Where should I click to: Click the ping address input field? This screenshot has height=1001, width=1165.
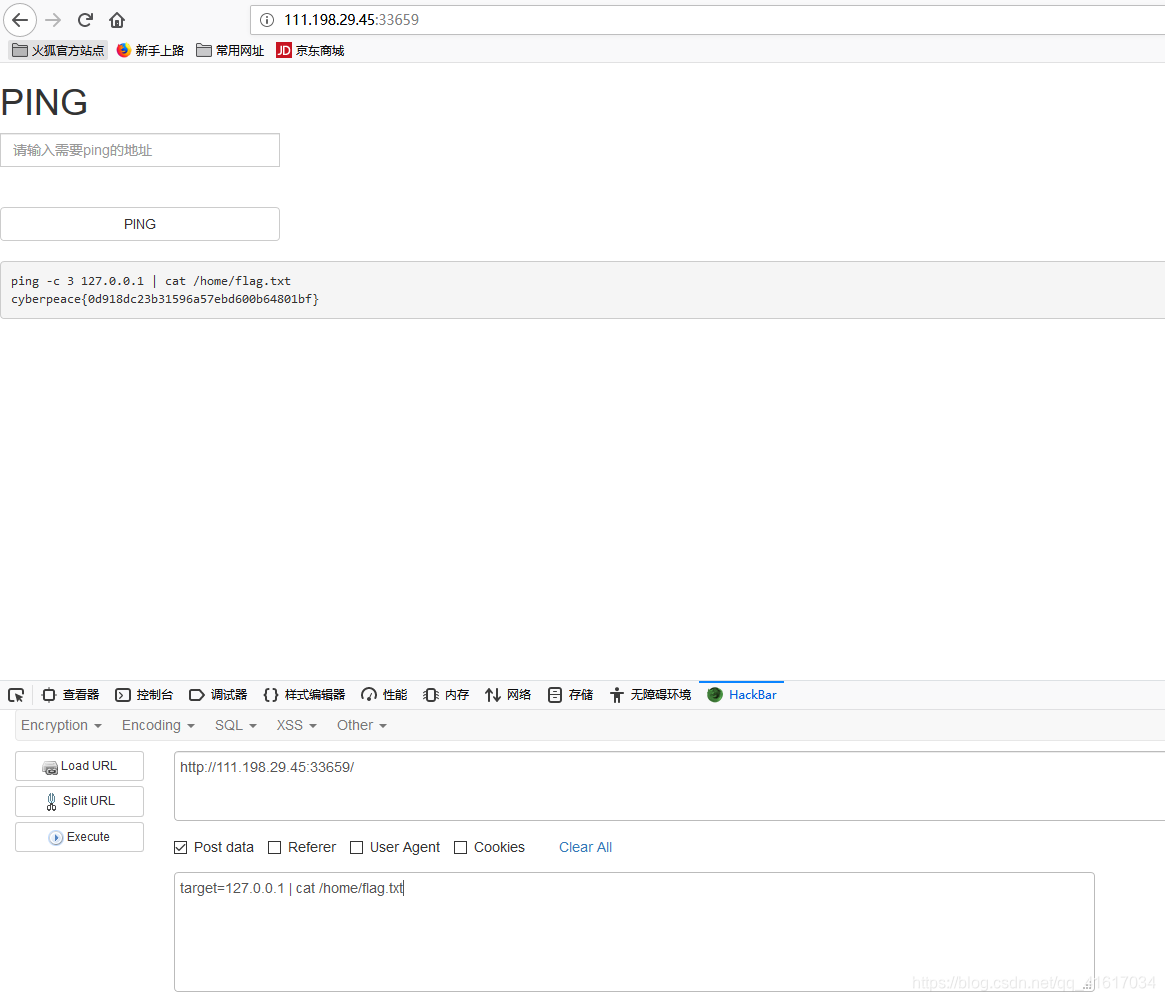point(140,150)
